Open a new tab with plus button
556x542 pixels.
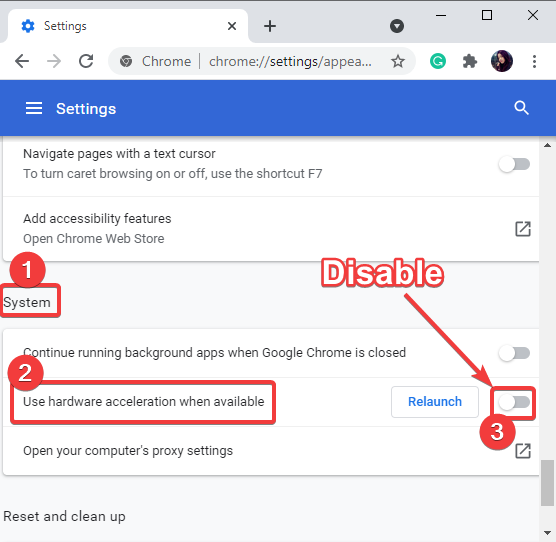coord(270,26)
